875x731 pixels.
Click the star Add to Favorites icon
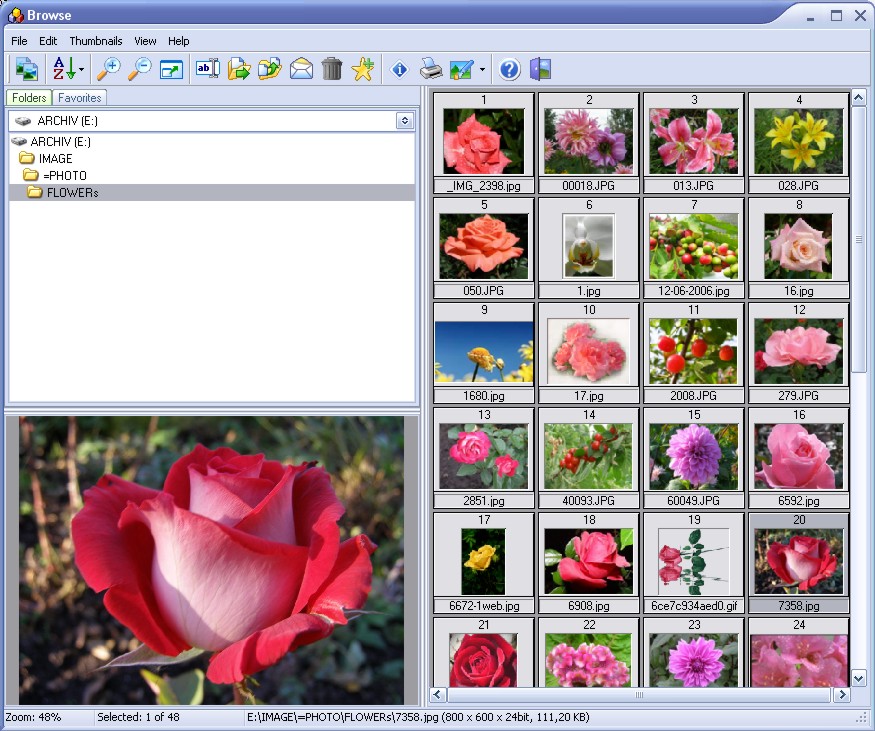(x=363, y=69)
